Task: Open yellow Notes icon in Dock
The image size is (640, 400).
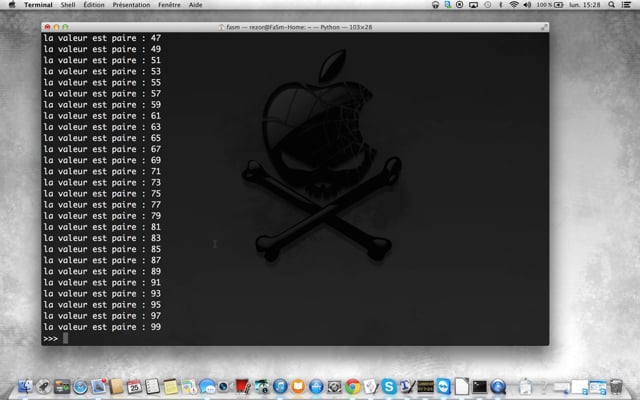Action: point(170,386)
